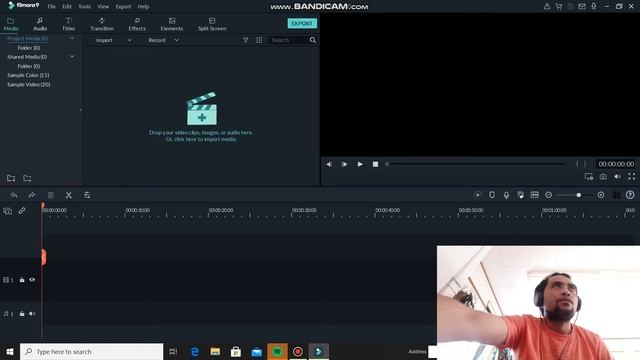
Task: Open the Edit adjust sliders tool
Action: tap(87, 195)
